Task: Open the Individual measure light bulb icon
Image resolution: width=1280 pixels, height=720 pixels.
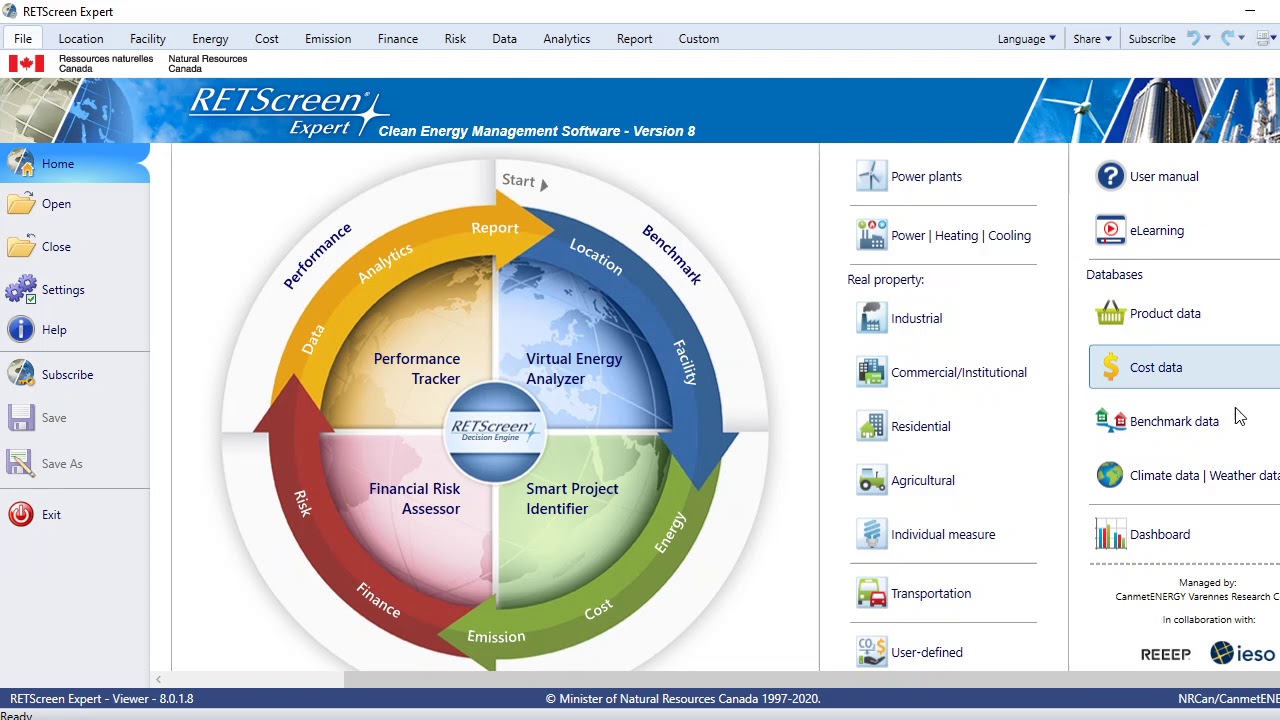Action: pos(871,534)
